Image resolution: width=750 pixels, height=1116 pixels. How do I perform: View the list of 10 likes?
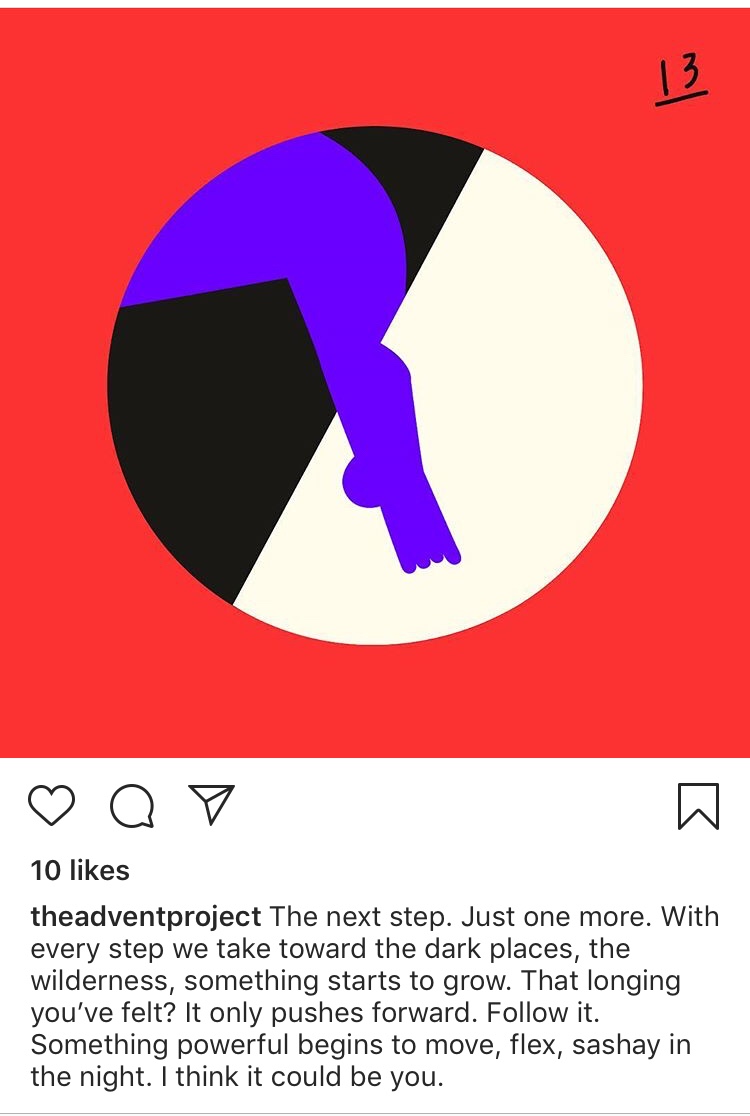[80, 870]
